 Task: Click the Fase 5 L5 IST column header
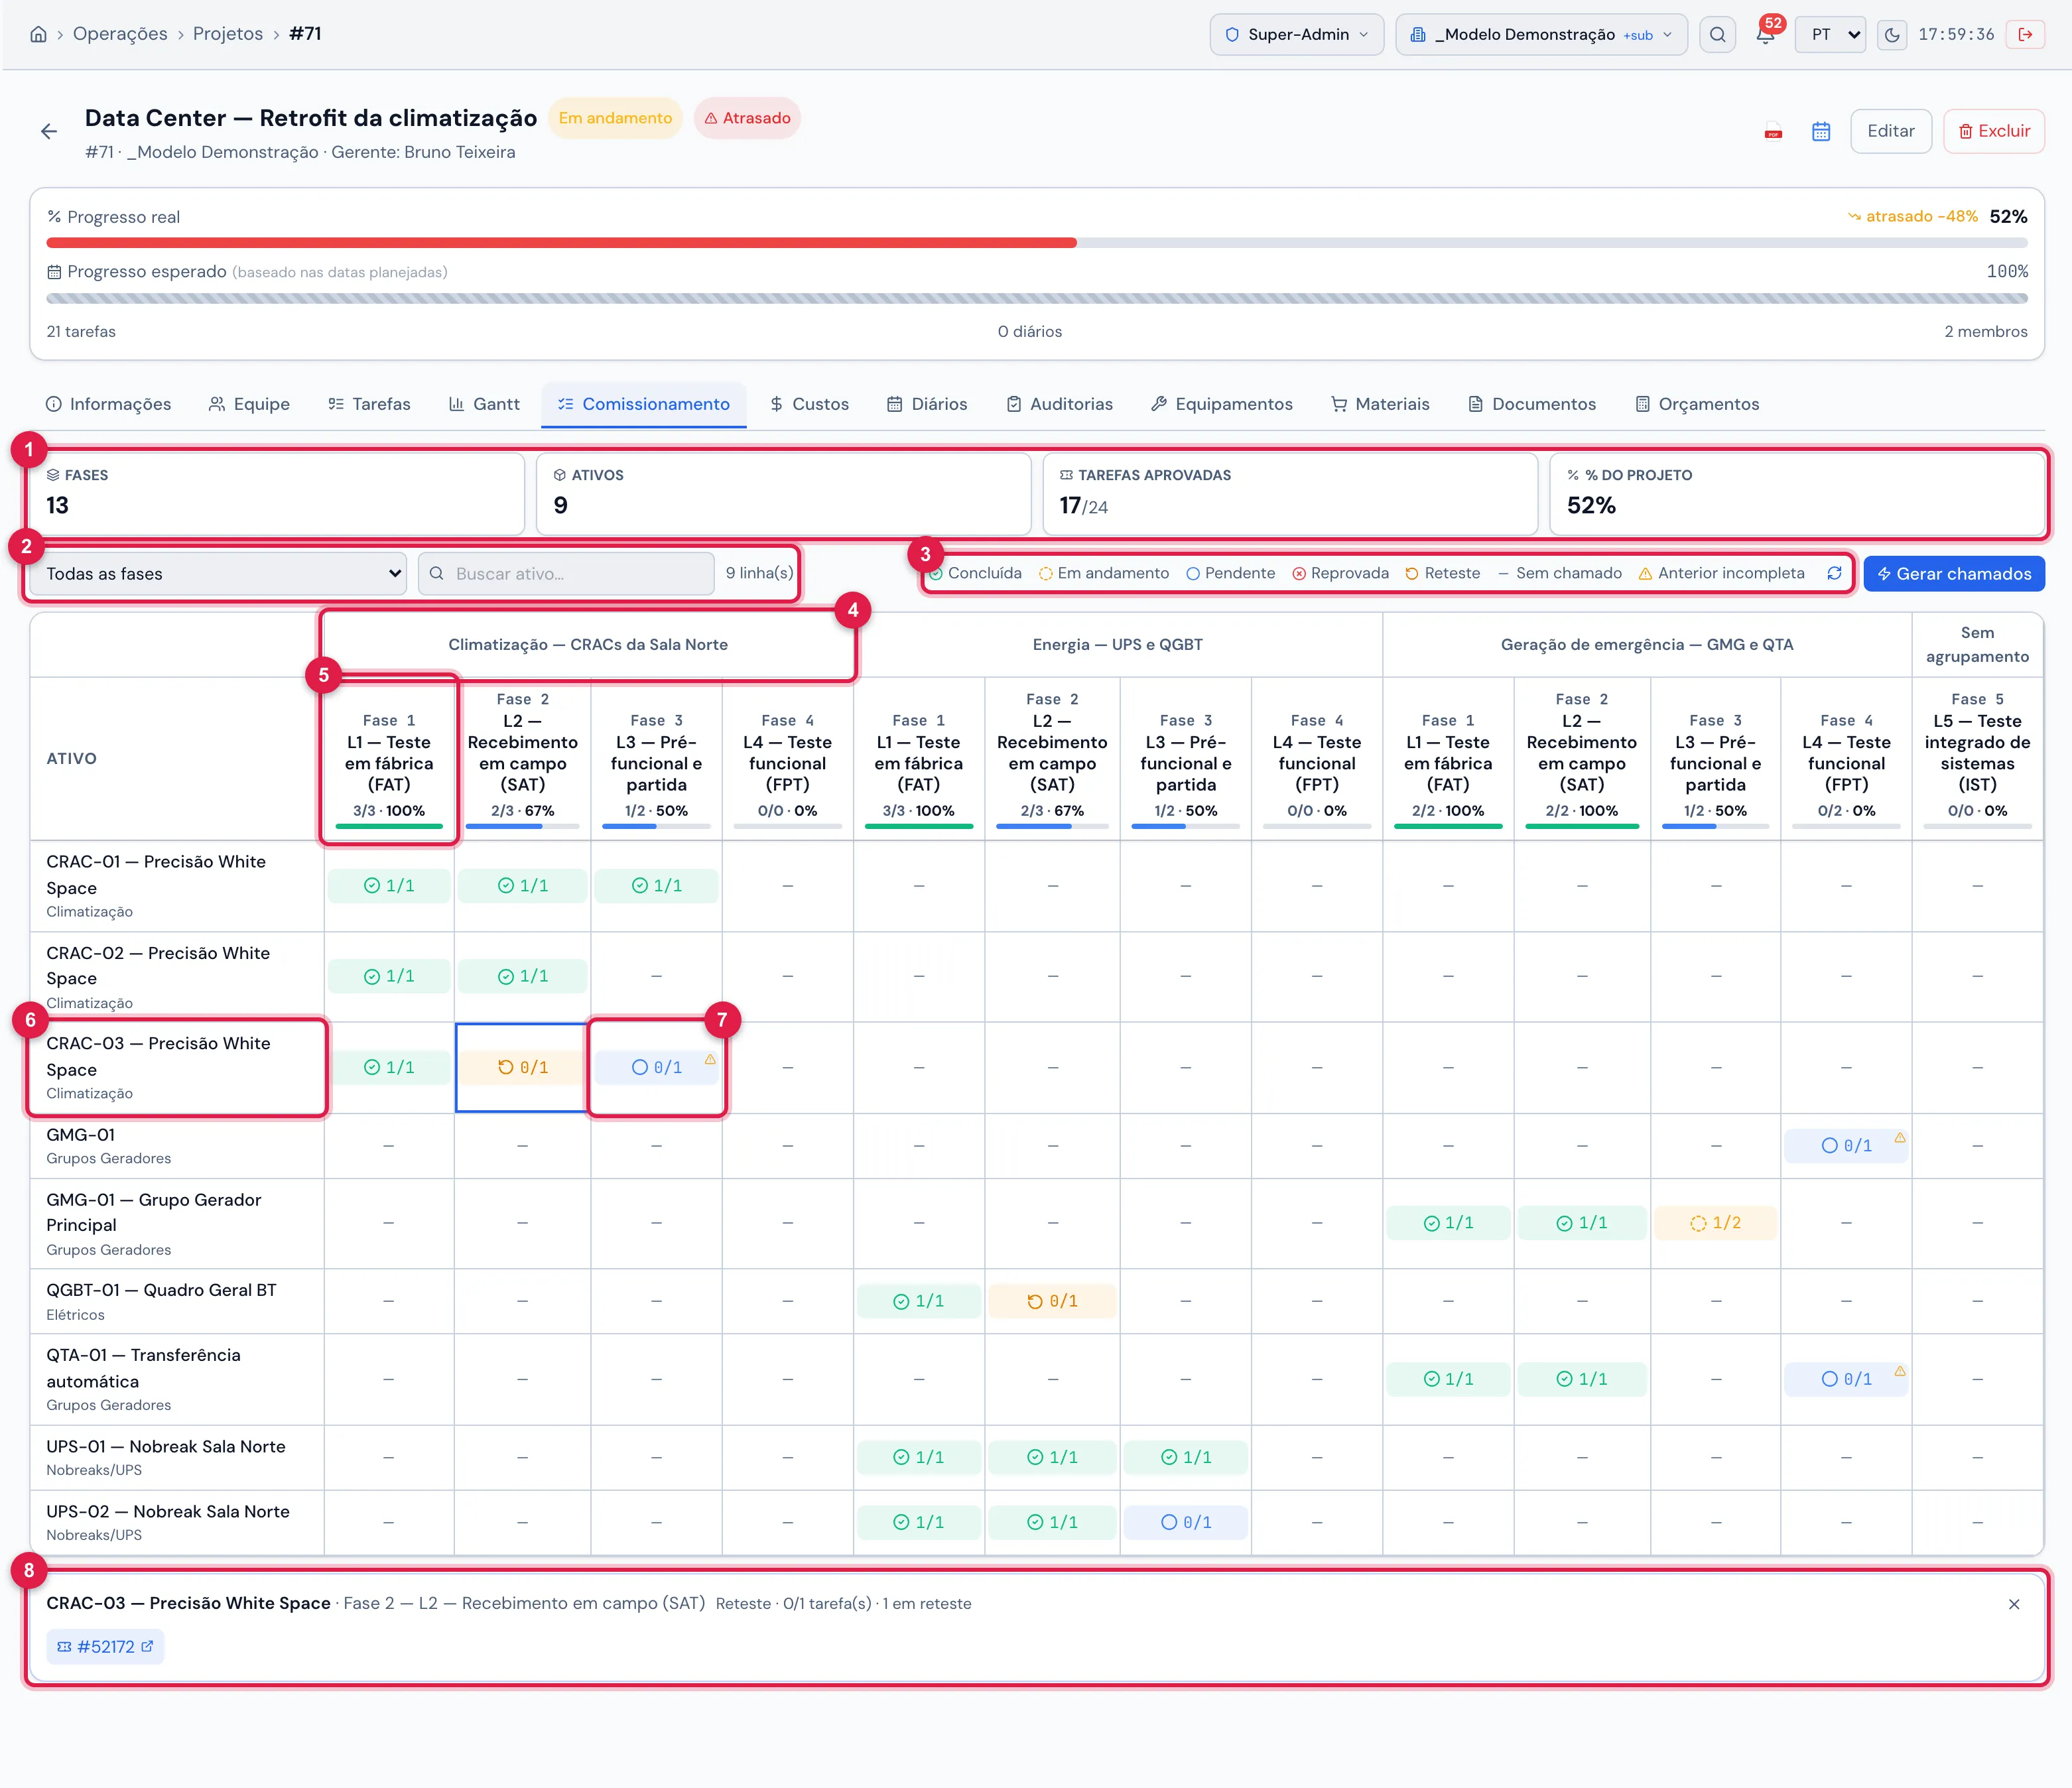[1977, 759]
